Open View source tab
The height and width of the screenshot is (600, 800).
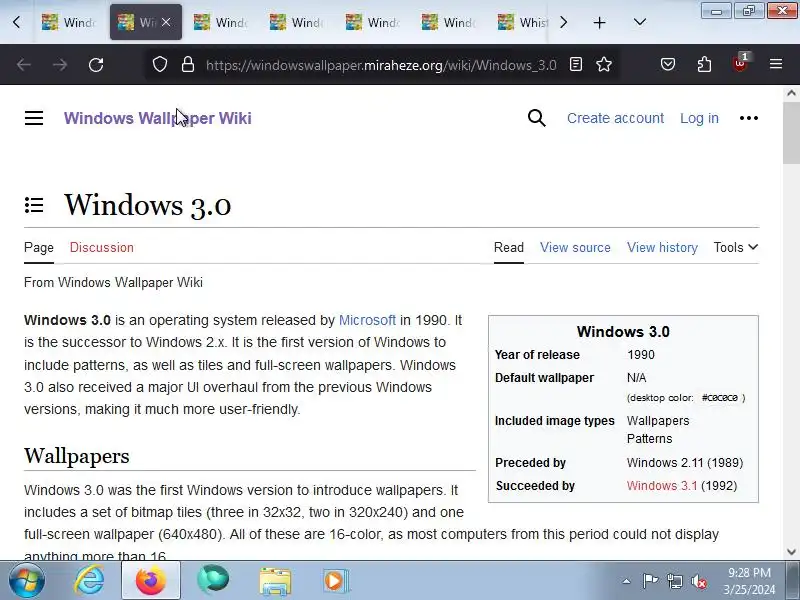pos(575,247)
